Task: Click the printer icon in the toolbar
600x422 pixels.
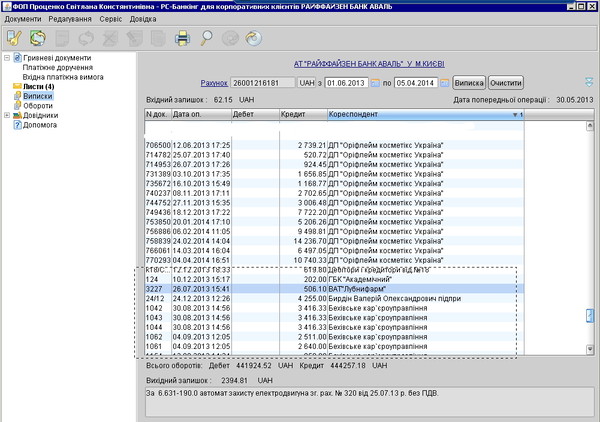Action: click(183, 38)
